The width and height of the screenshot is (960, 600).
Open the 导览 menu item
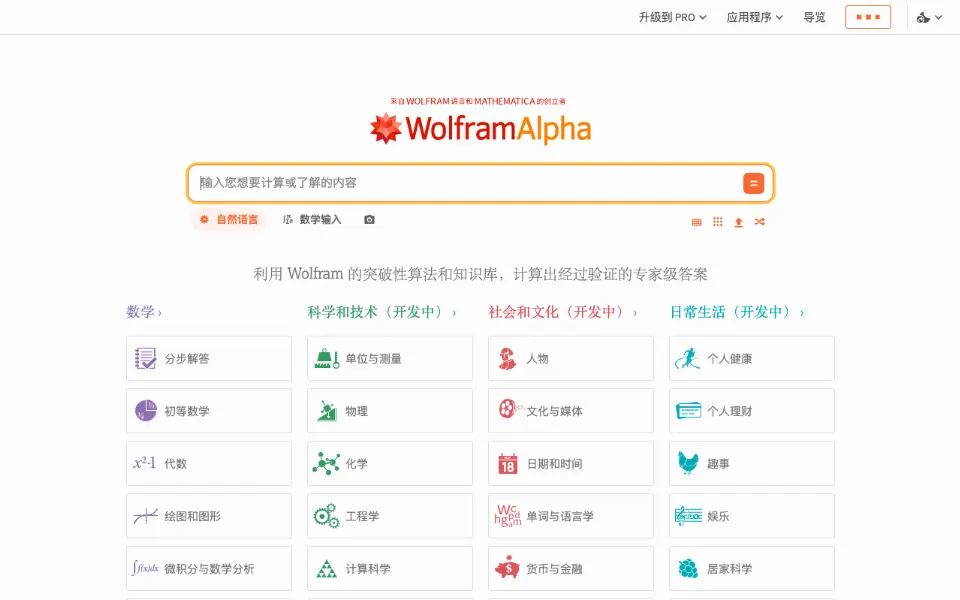[x=814, y=17]
